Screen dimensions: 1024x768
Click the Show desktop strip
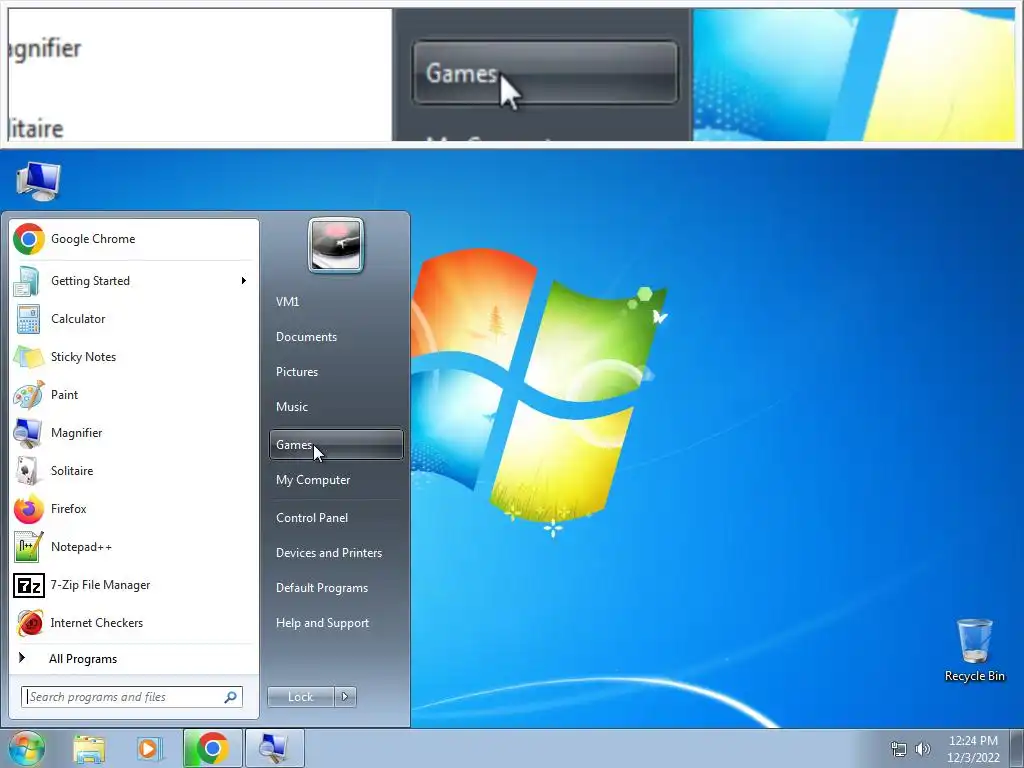1017,748
